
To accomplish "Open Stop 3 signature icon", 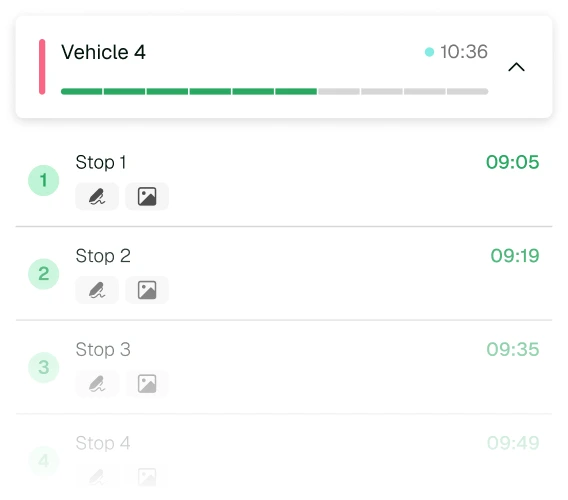I will [97, 384].
